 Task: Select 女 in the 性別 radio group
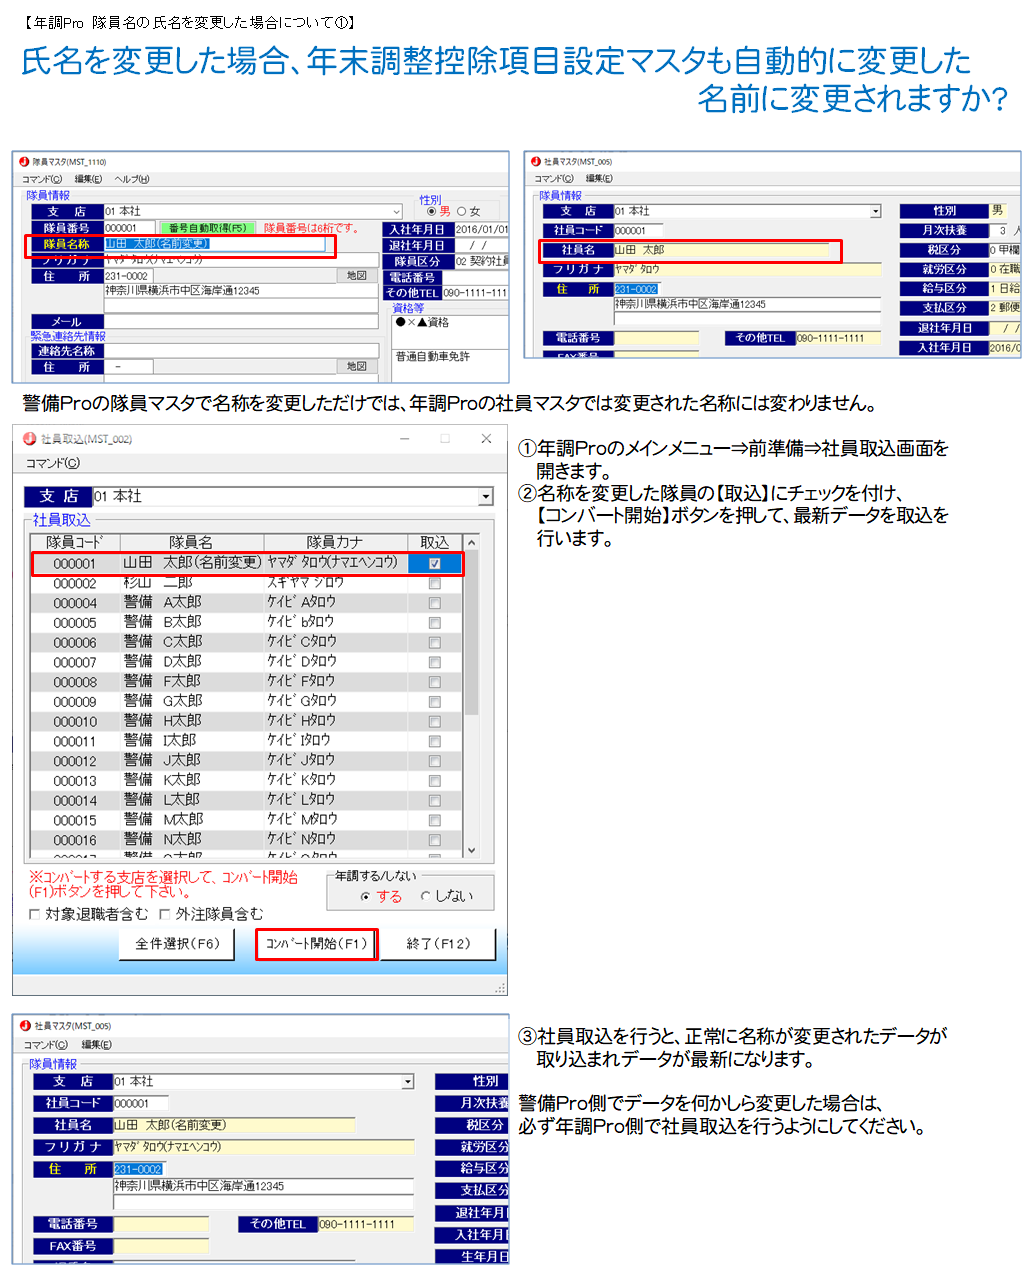[x=462, y=211]
